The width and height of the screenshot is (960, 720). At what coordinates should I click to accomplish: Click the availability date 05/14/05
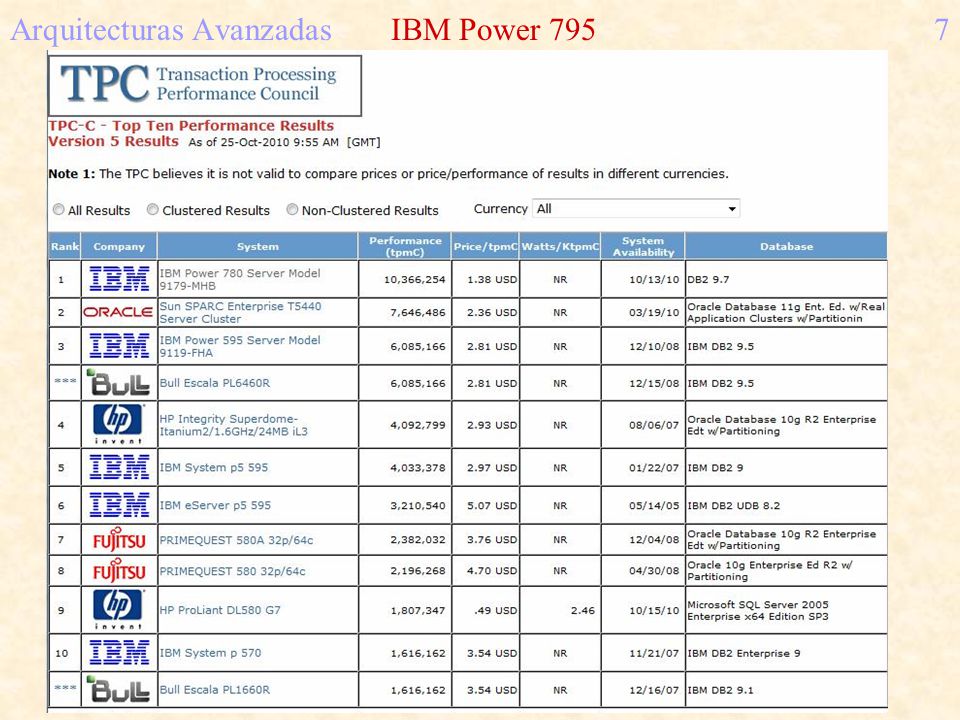(x=654, y=506)
